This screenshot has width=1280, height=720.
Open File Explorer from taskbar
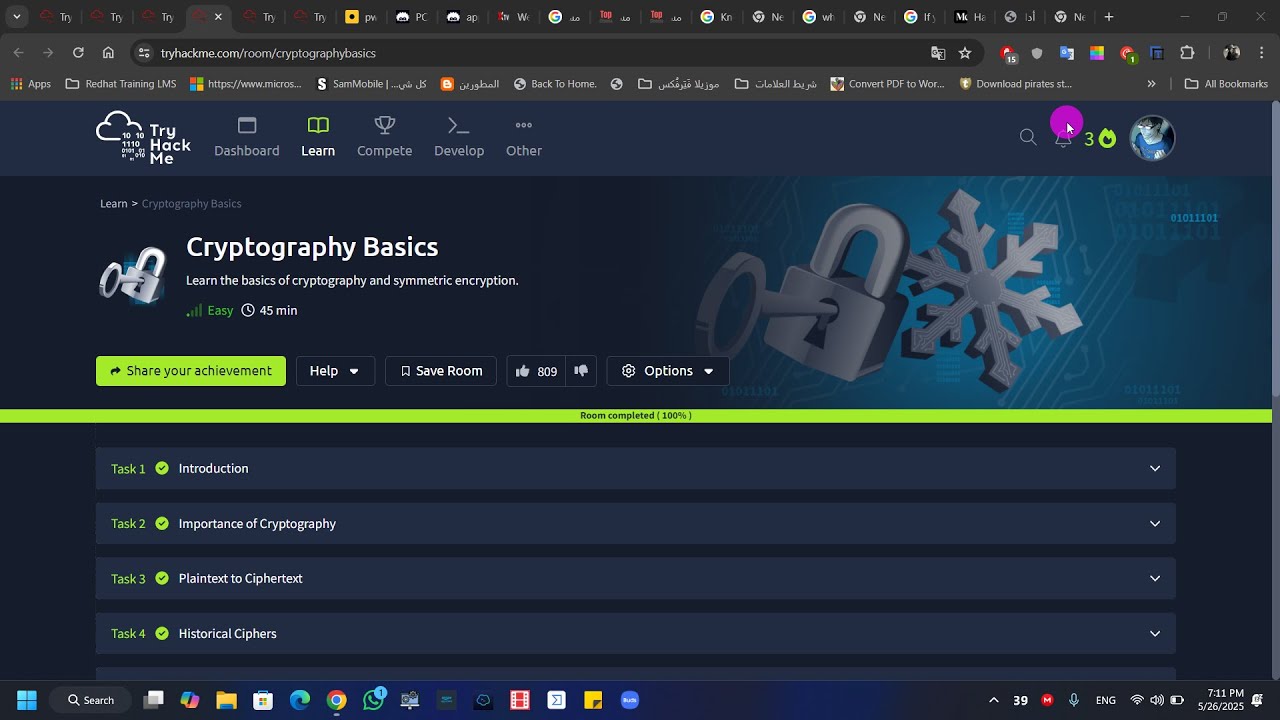[x=226, y=700]
